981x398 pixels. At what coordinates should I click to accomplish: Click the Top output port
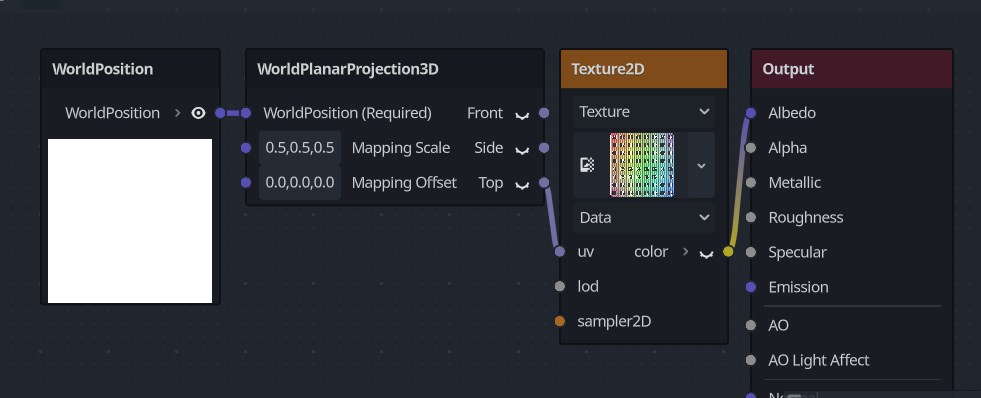pyautogui.click(x=544, y=183)
